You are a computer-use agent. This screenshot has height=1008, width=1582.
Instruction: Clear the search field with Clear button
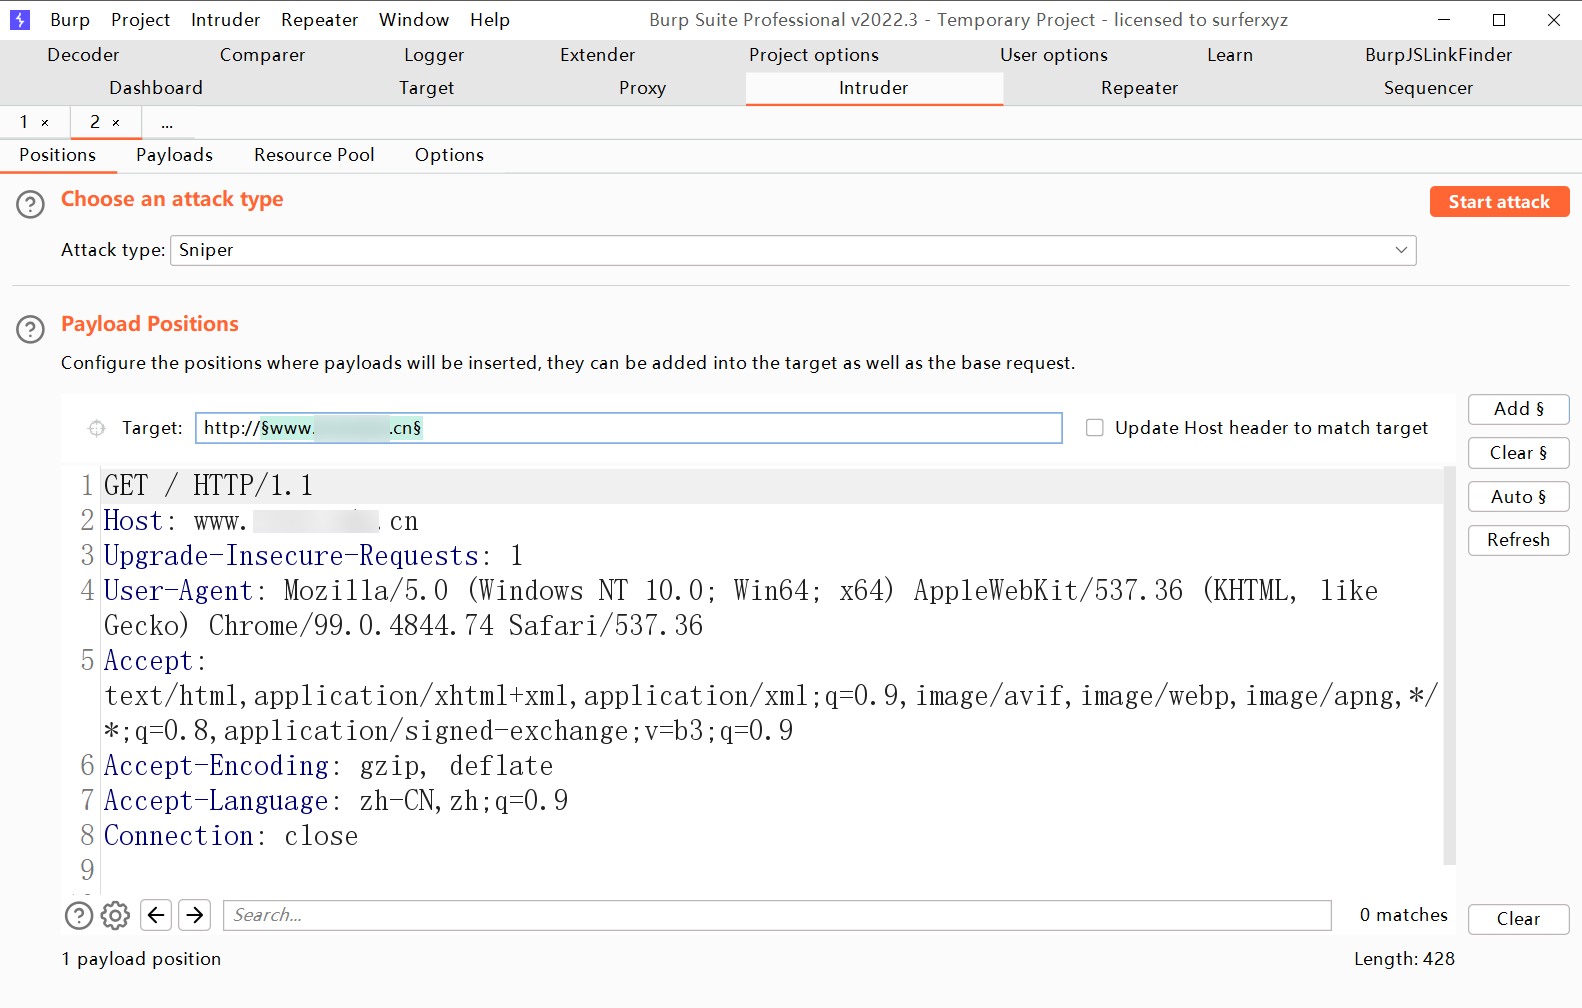[1519, 919]
